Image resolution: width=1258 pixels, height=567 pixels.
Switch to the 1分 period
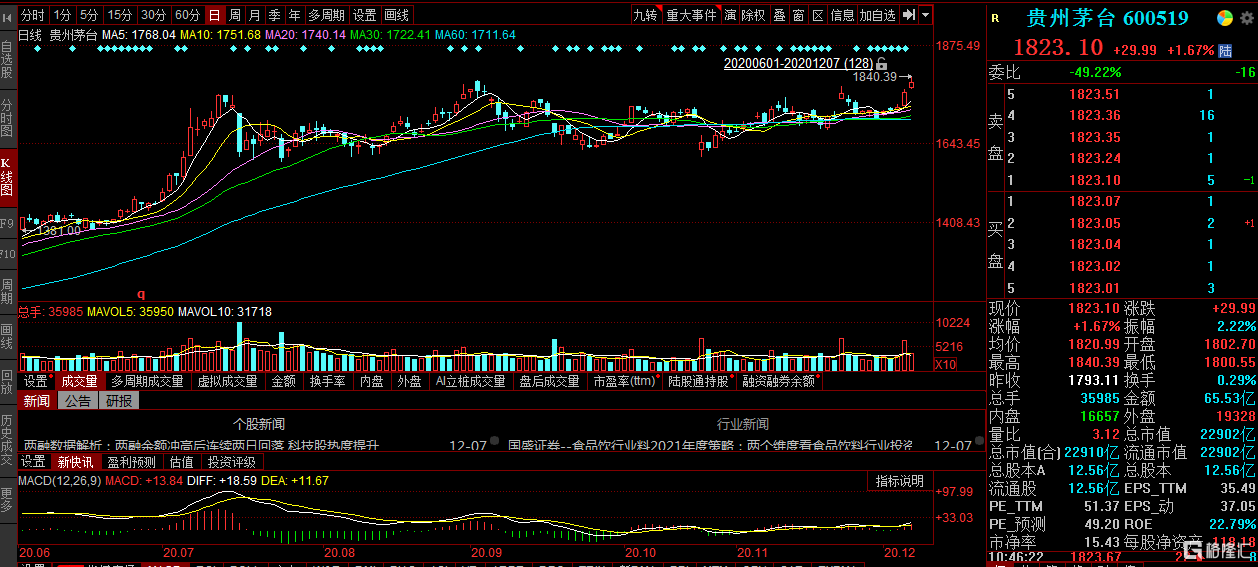point(62,15)
